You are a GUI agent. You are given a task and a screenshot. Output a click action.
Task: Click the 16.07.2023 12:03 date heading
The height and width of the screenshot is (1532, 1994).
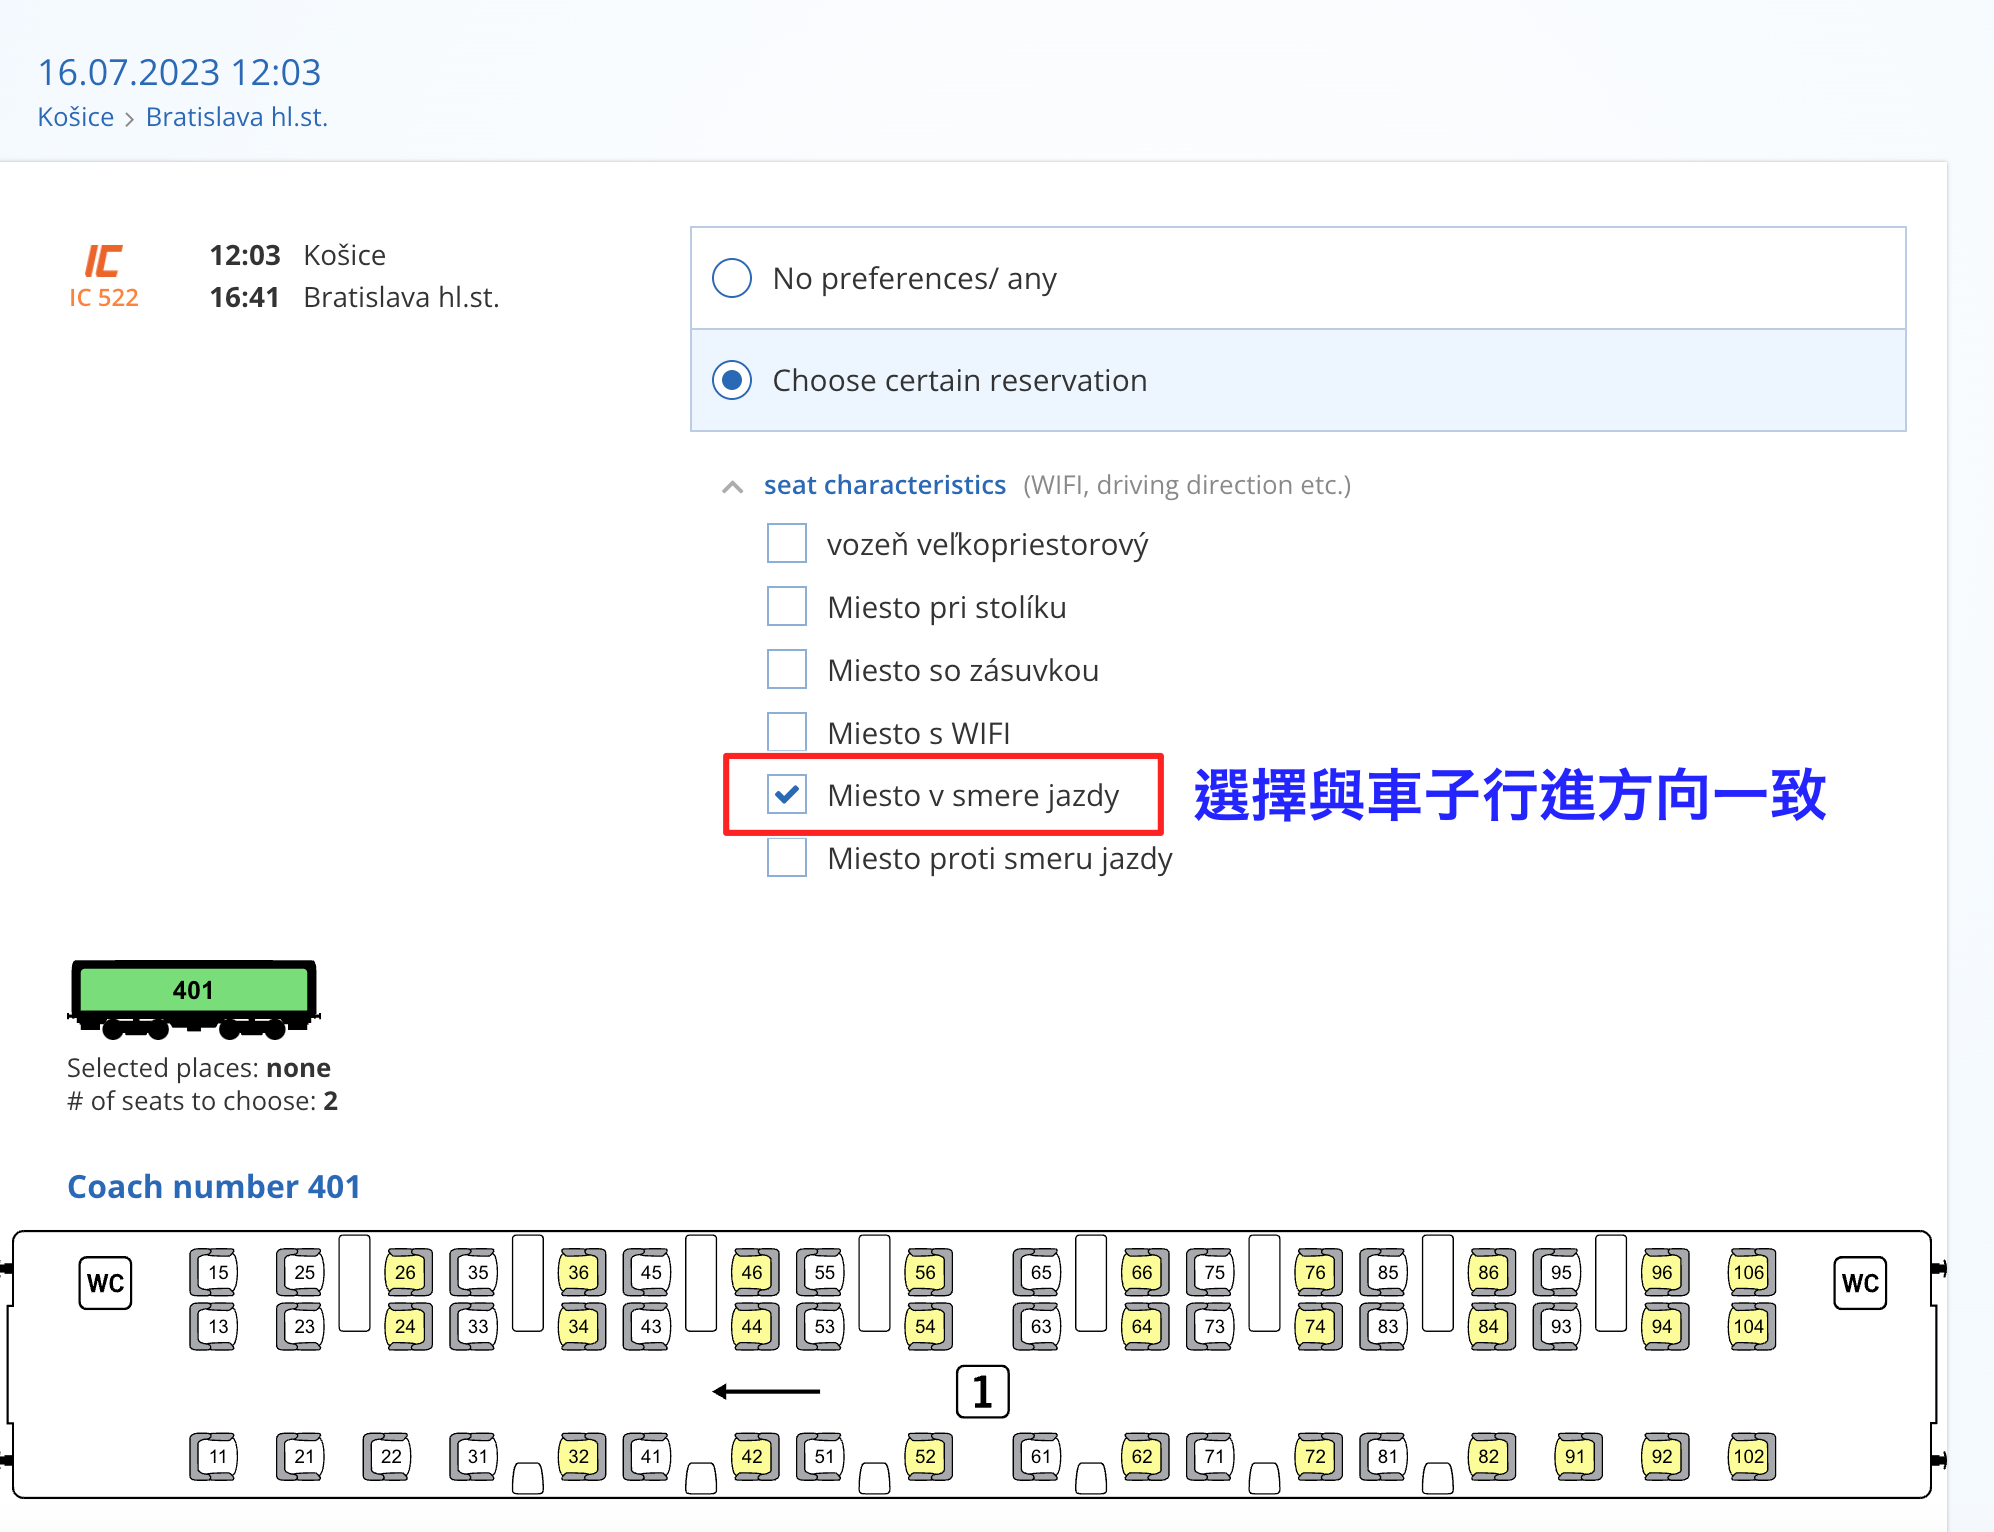click(179, 72)
